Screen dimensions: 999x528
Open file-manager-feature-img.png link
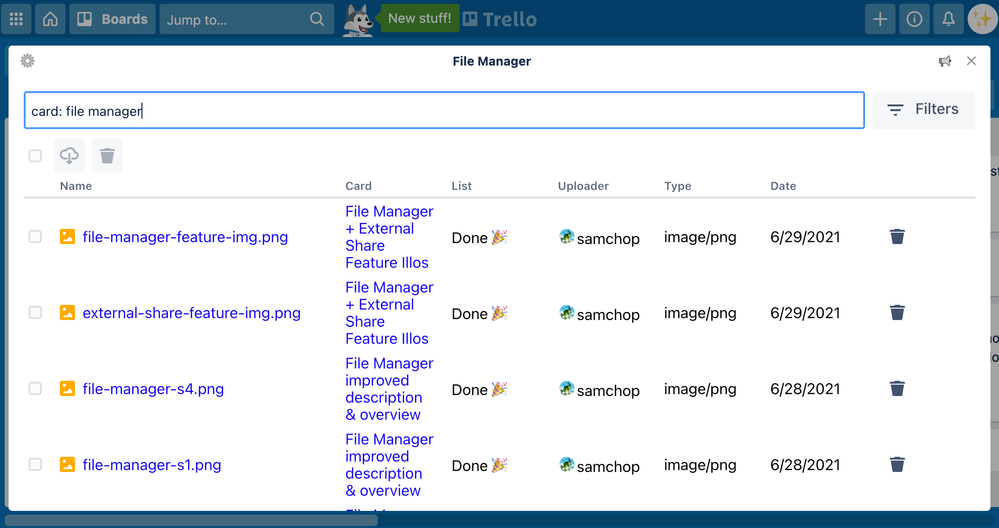pyautogui.click(x=185, y=237)
